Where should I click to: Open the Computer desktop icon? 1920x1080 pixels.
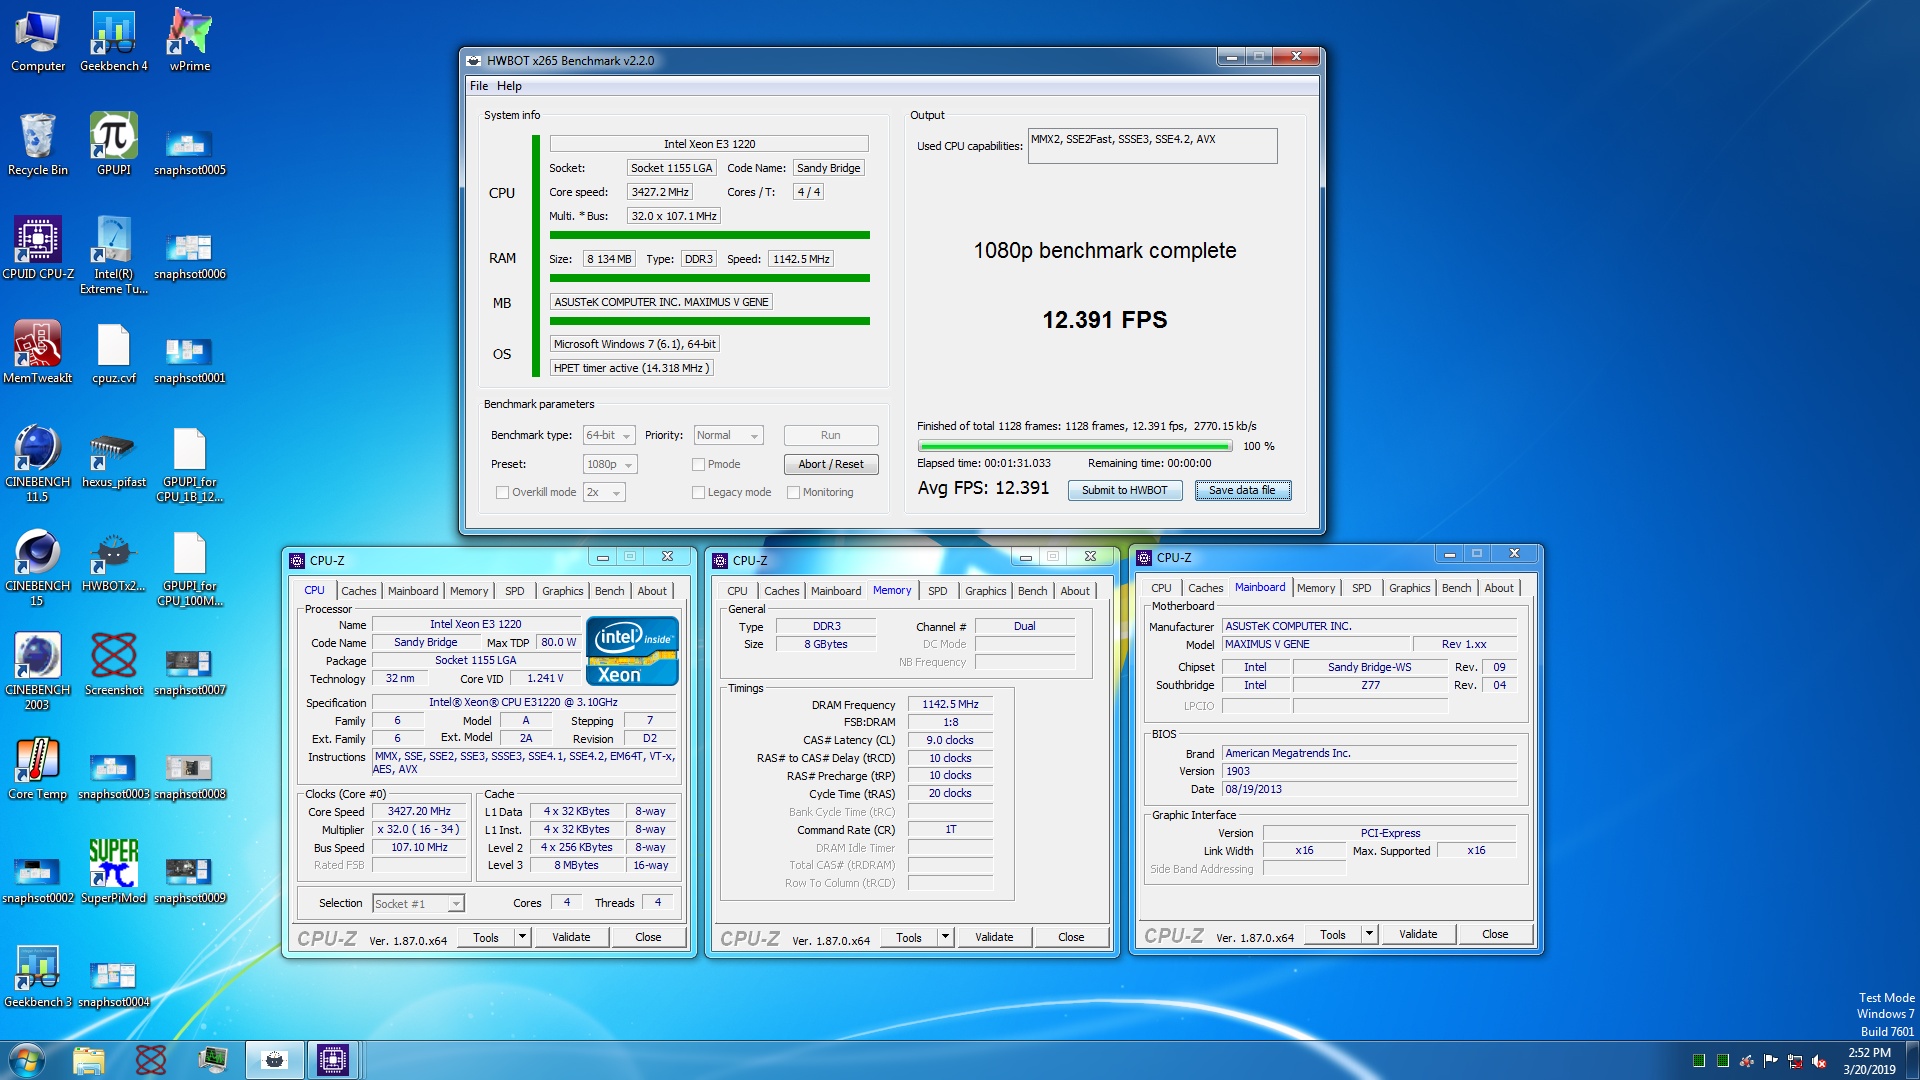coord(38,42)
